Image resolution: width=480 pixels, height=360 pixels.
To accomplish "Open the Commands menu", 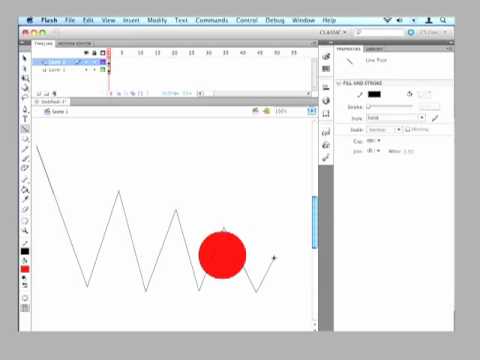I will [212, 20].
